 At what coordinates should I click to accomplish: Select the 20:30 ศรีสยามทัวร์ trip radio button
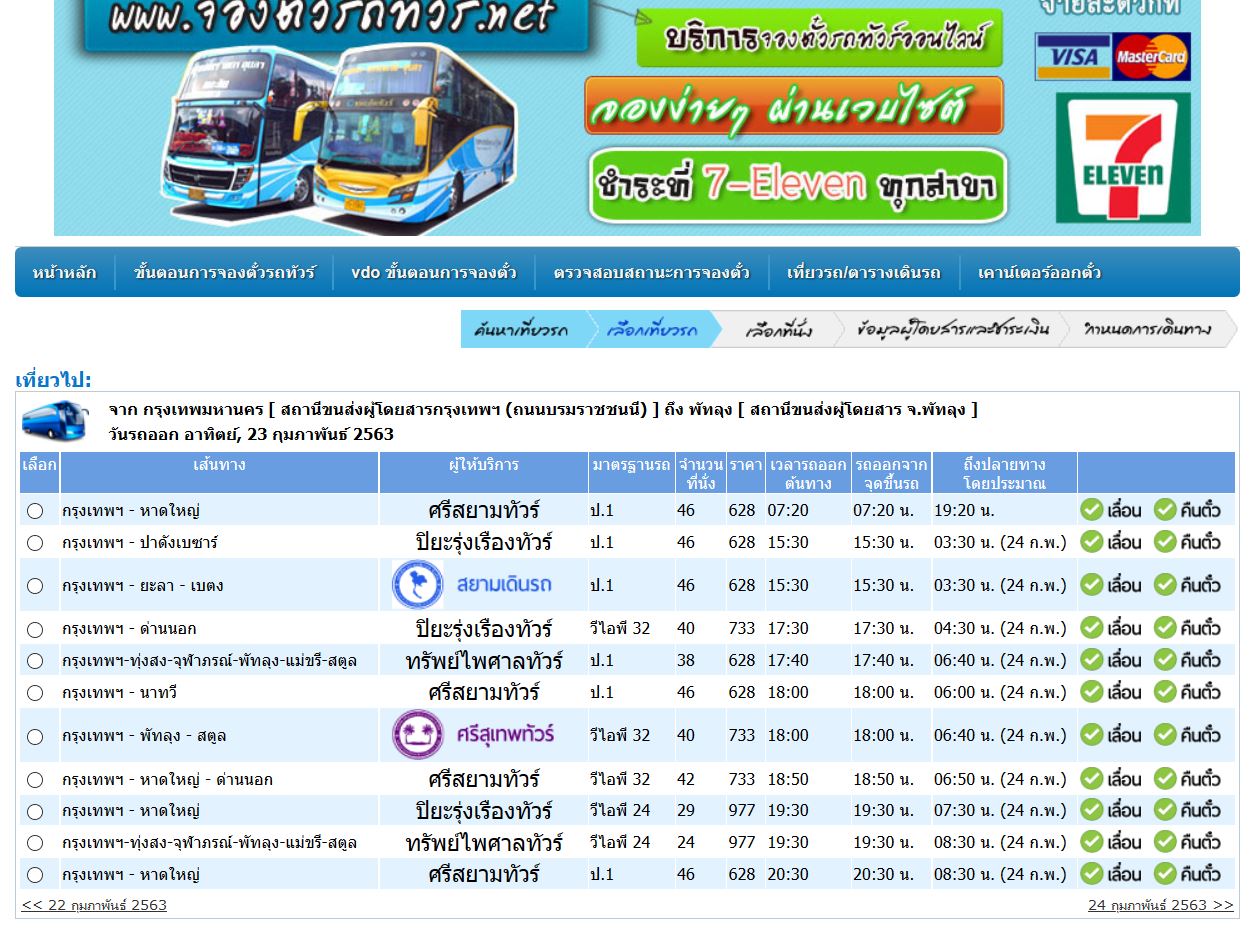[35, 875]
